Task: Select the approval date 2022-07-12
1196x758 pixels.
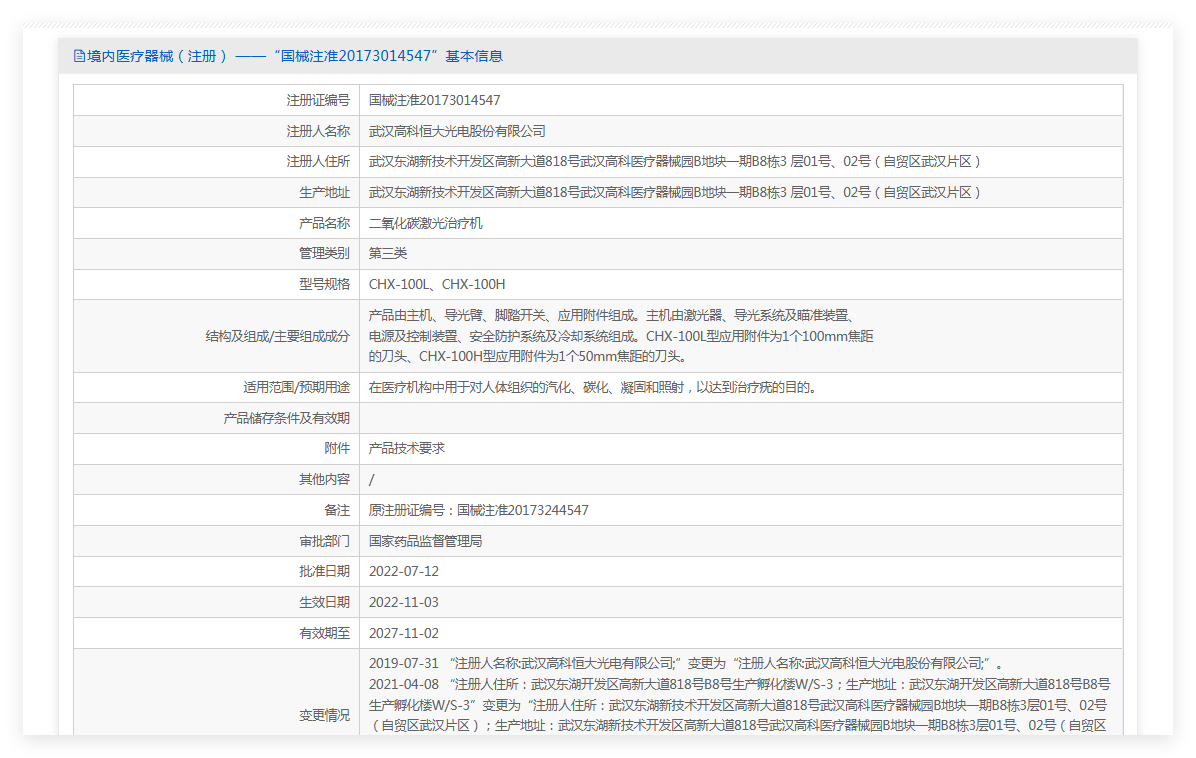Action: [403, 571]
